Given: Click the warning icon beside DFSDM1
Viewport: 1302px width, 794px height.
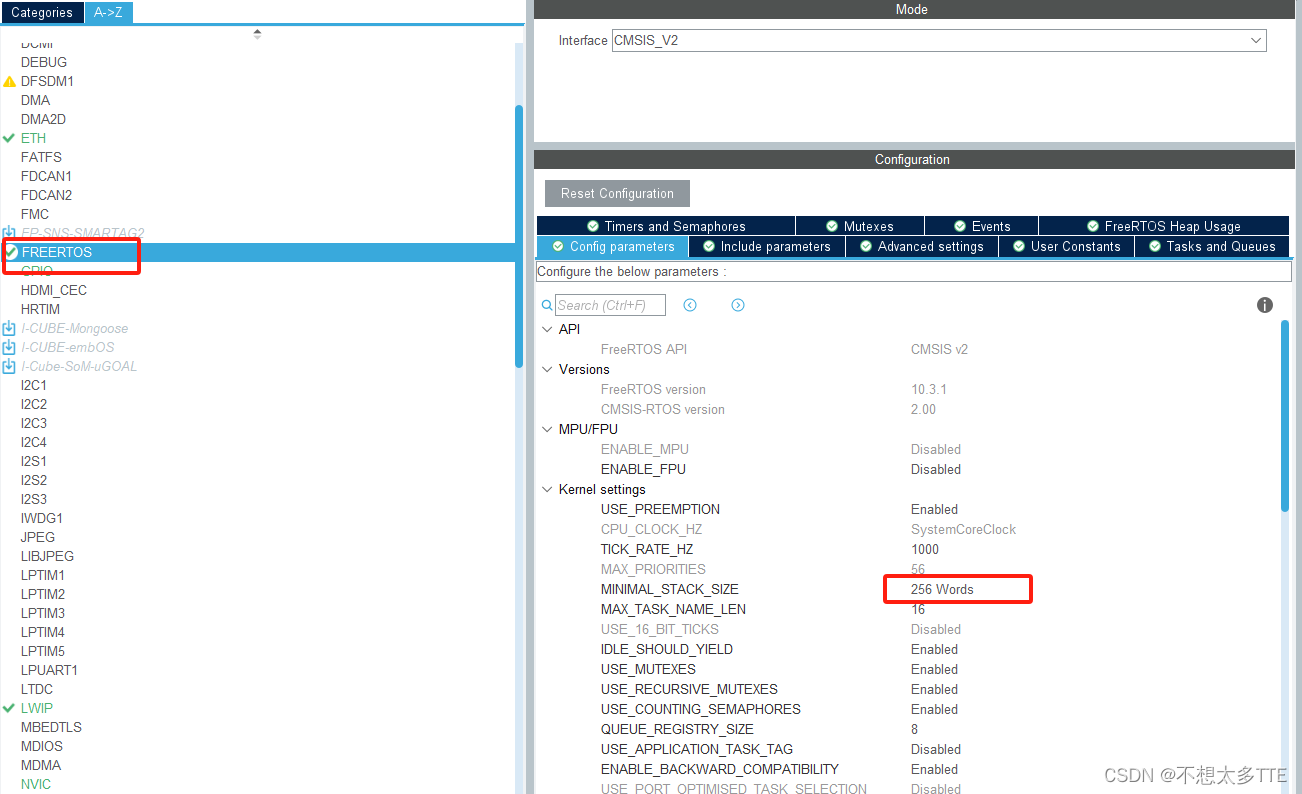Looking at the screenshot, I should tap(8, 81).
